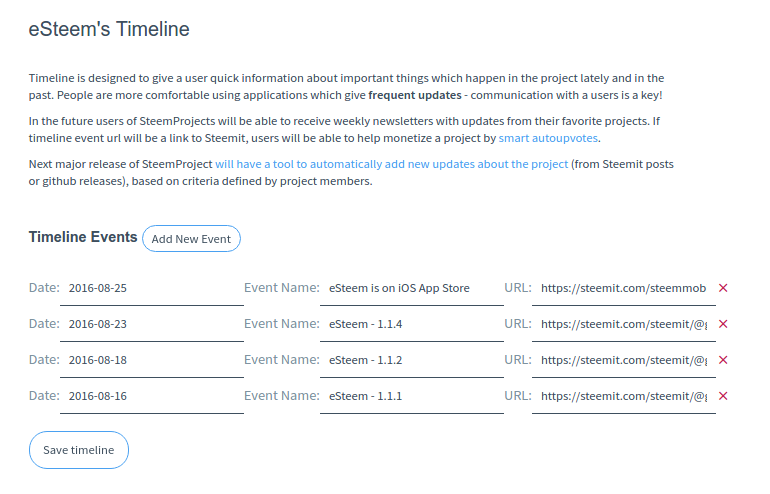This screenshot has height=494, width=770.
Task: Edit the date field showing 2016-08-25
Action: point(151,288)
